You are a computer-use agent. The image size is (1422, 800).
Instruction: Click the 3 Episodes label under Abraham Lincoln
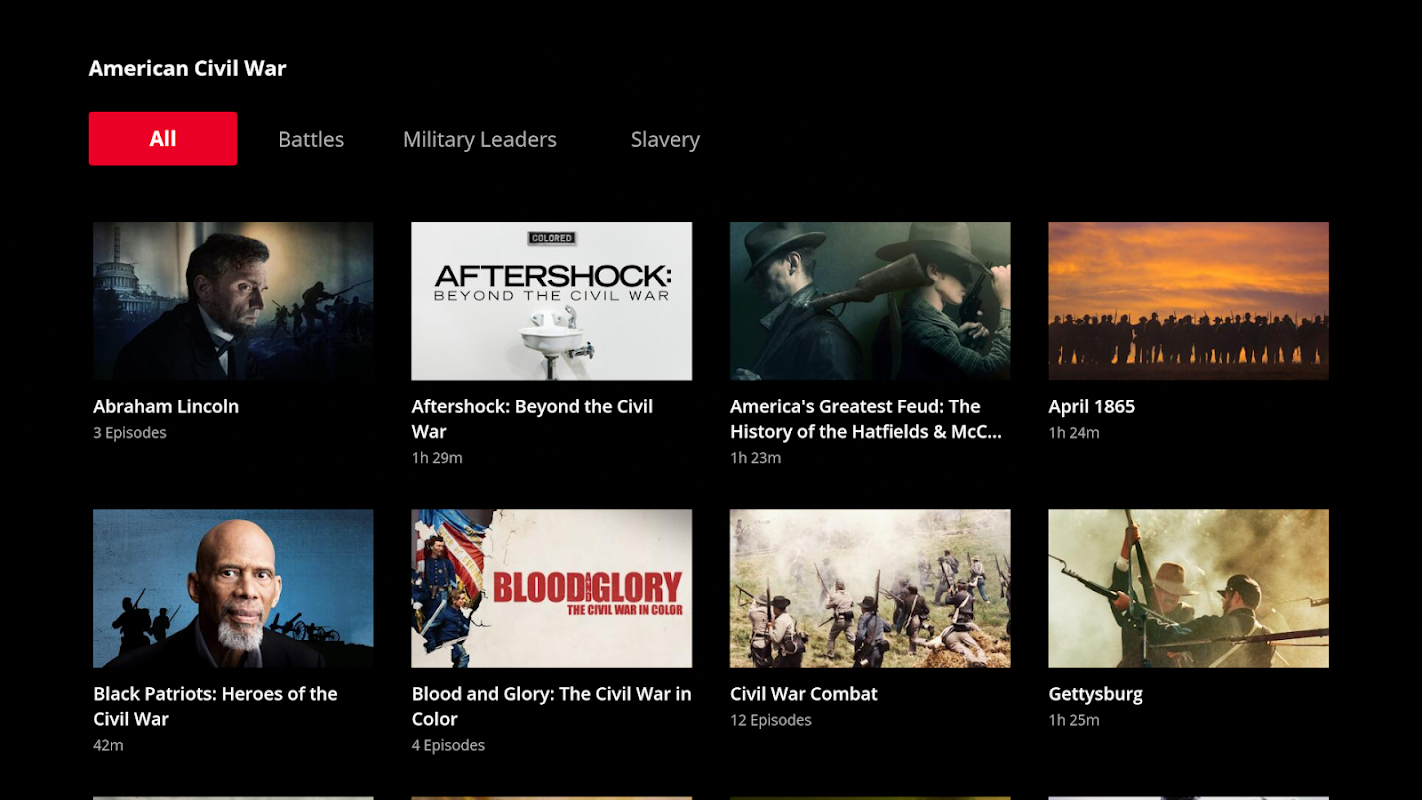(130, 433)
